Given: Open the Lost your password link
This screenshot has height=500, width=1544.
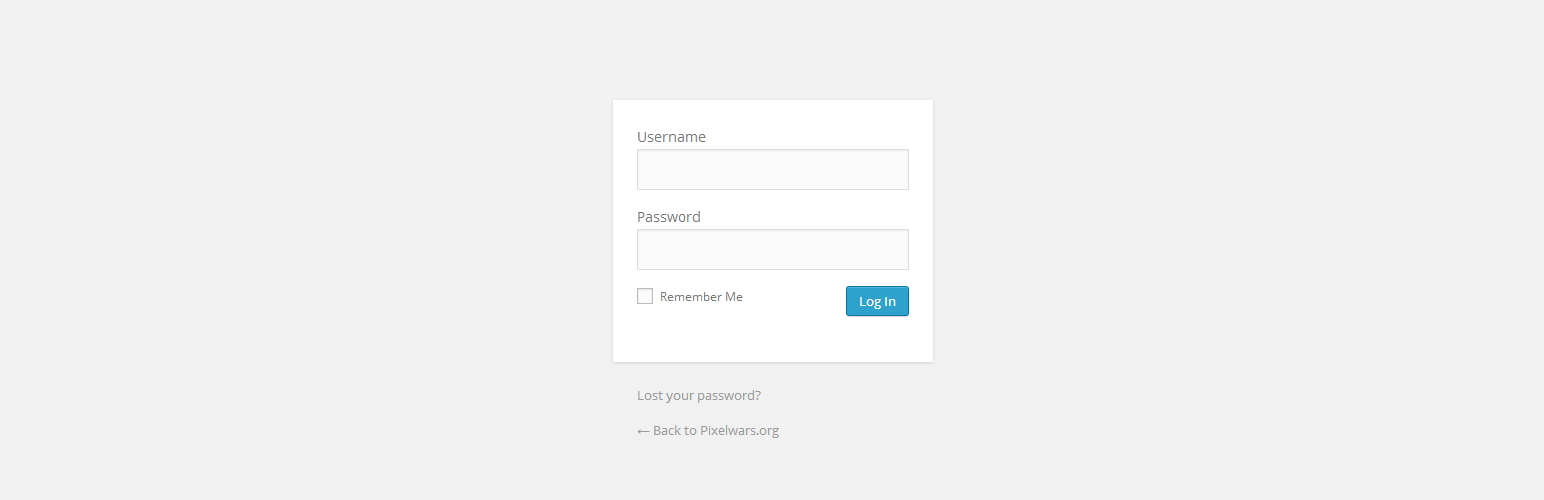Looking at the screenshot, I should pos(699,395).
